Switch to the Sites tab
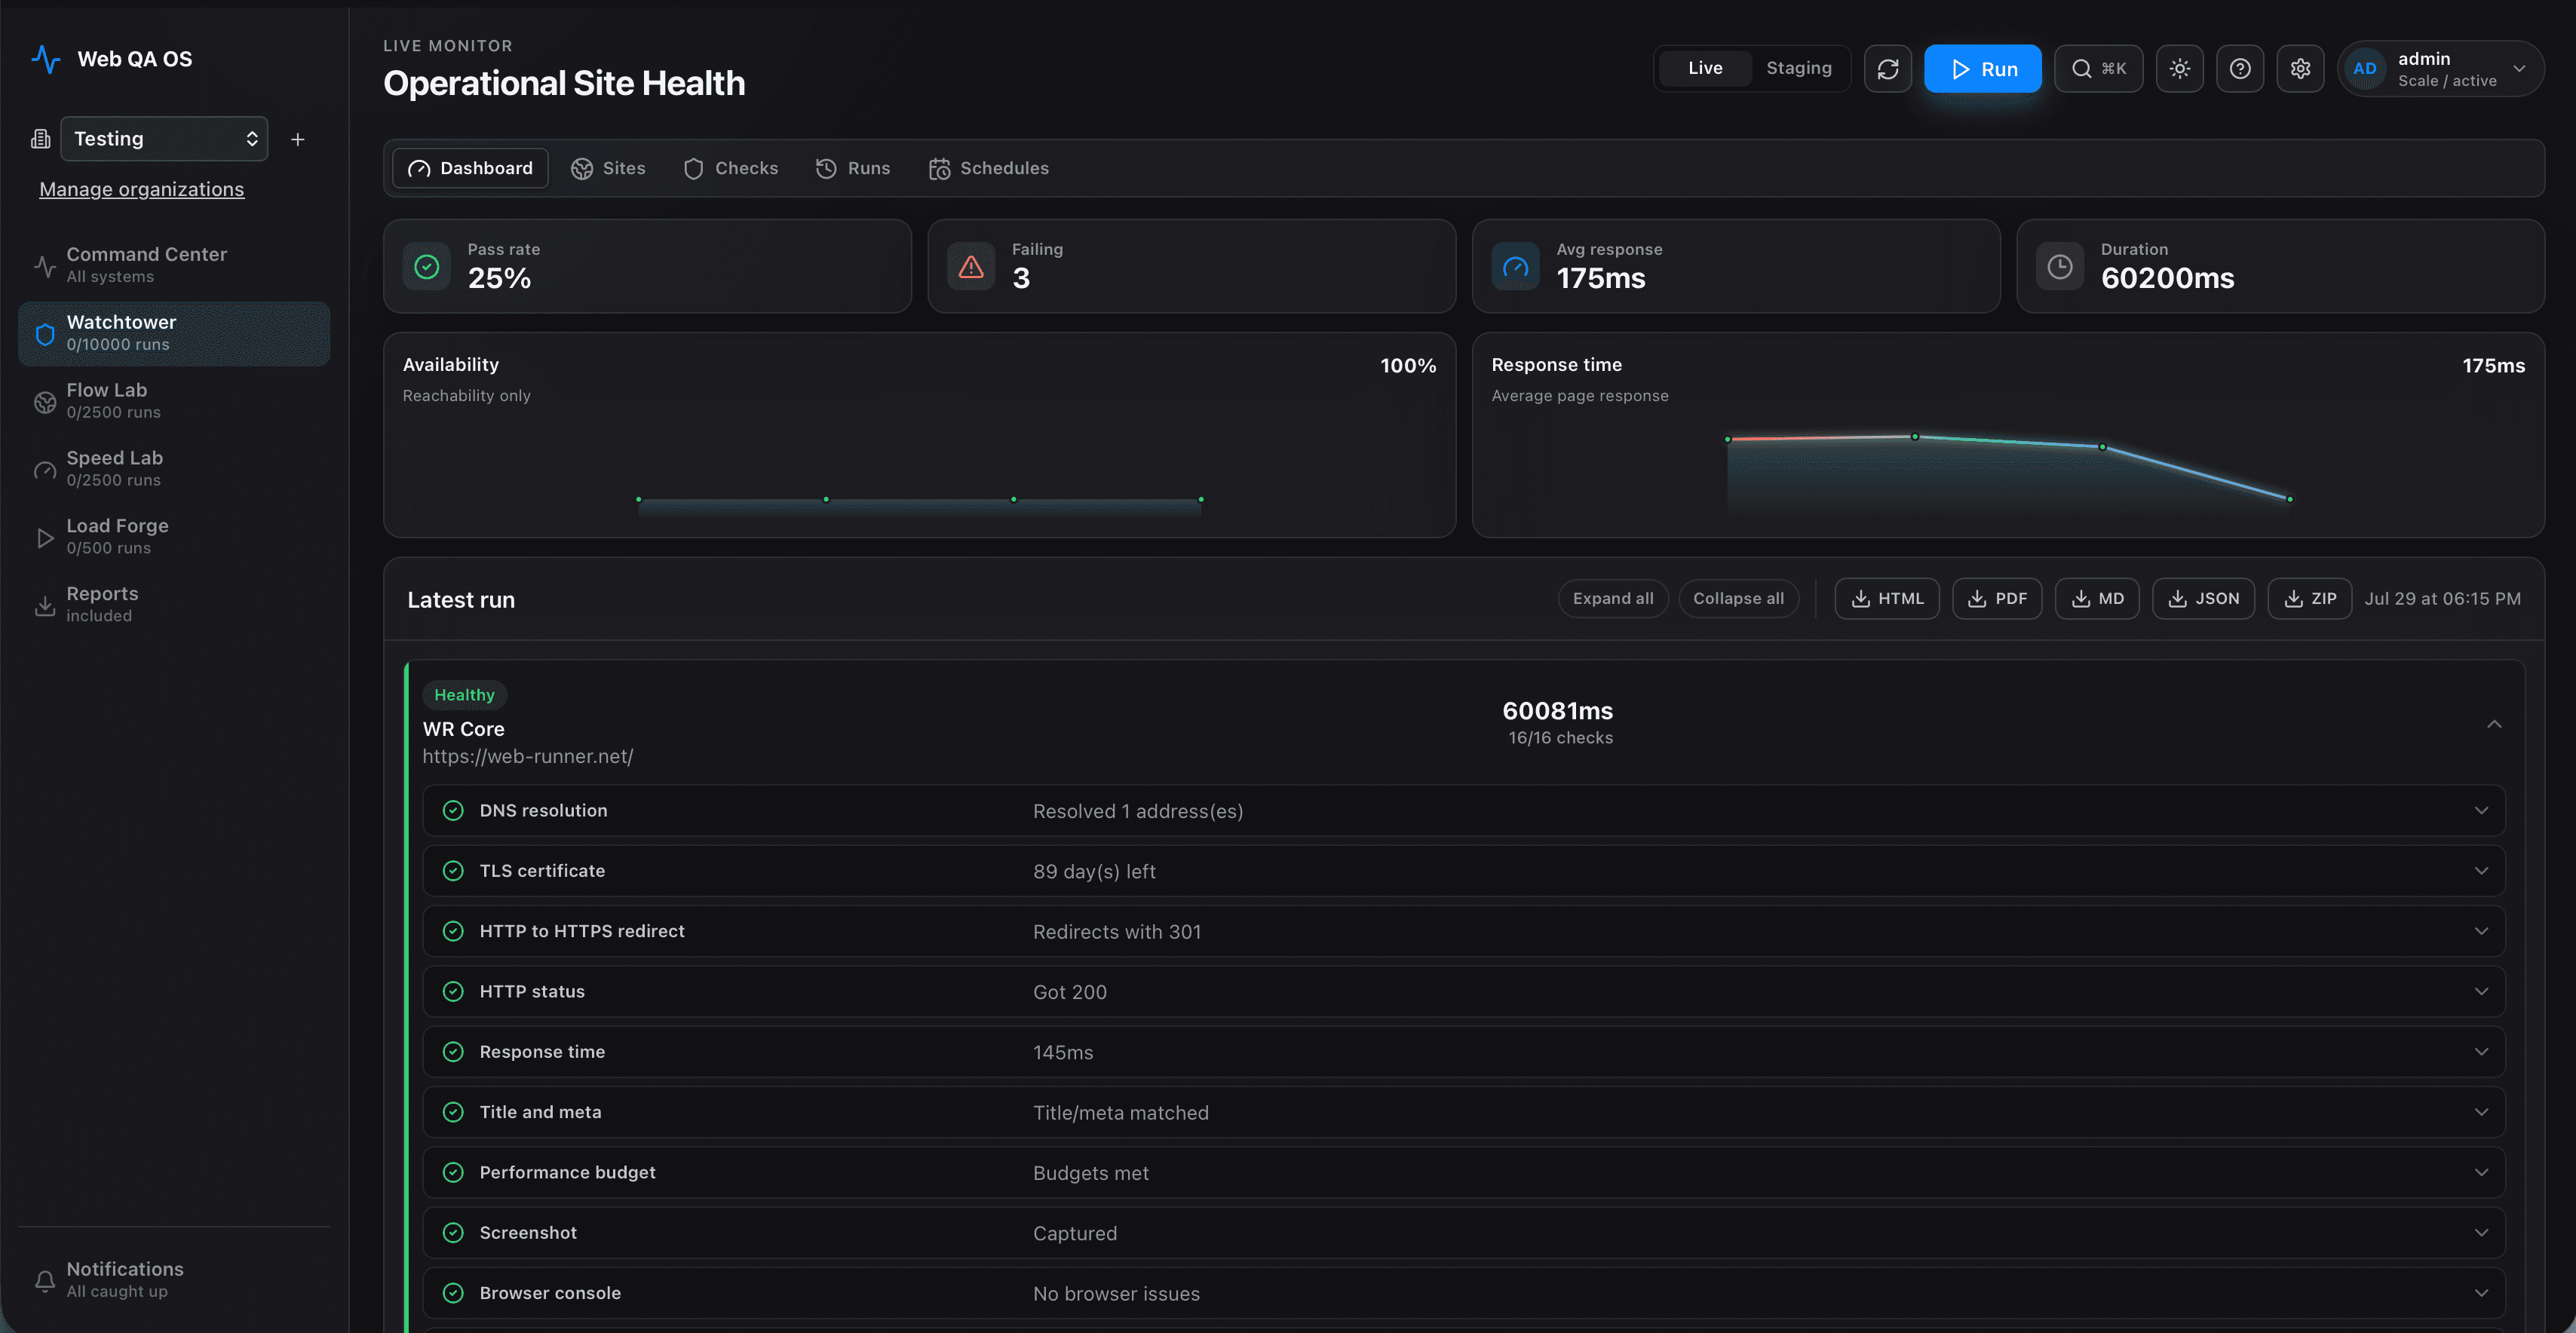This screenshot has width=2576, height=1333. (608, 168)
